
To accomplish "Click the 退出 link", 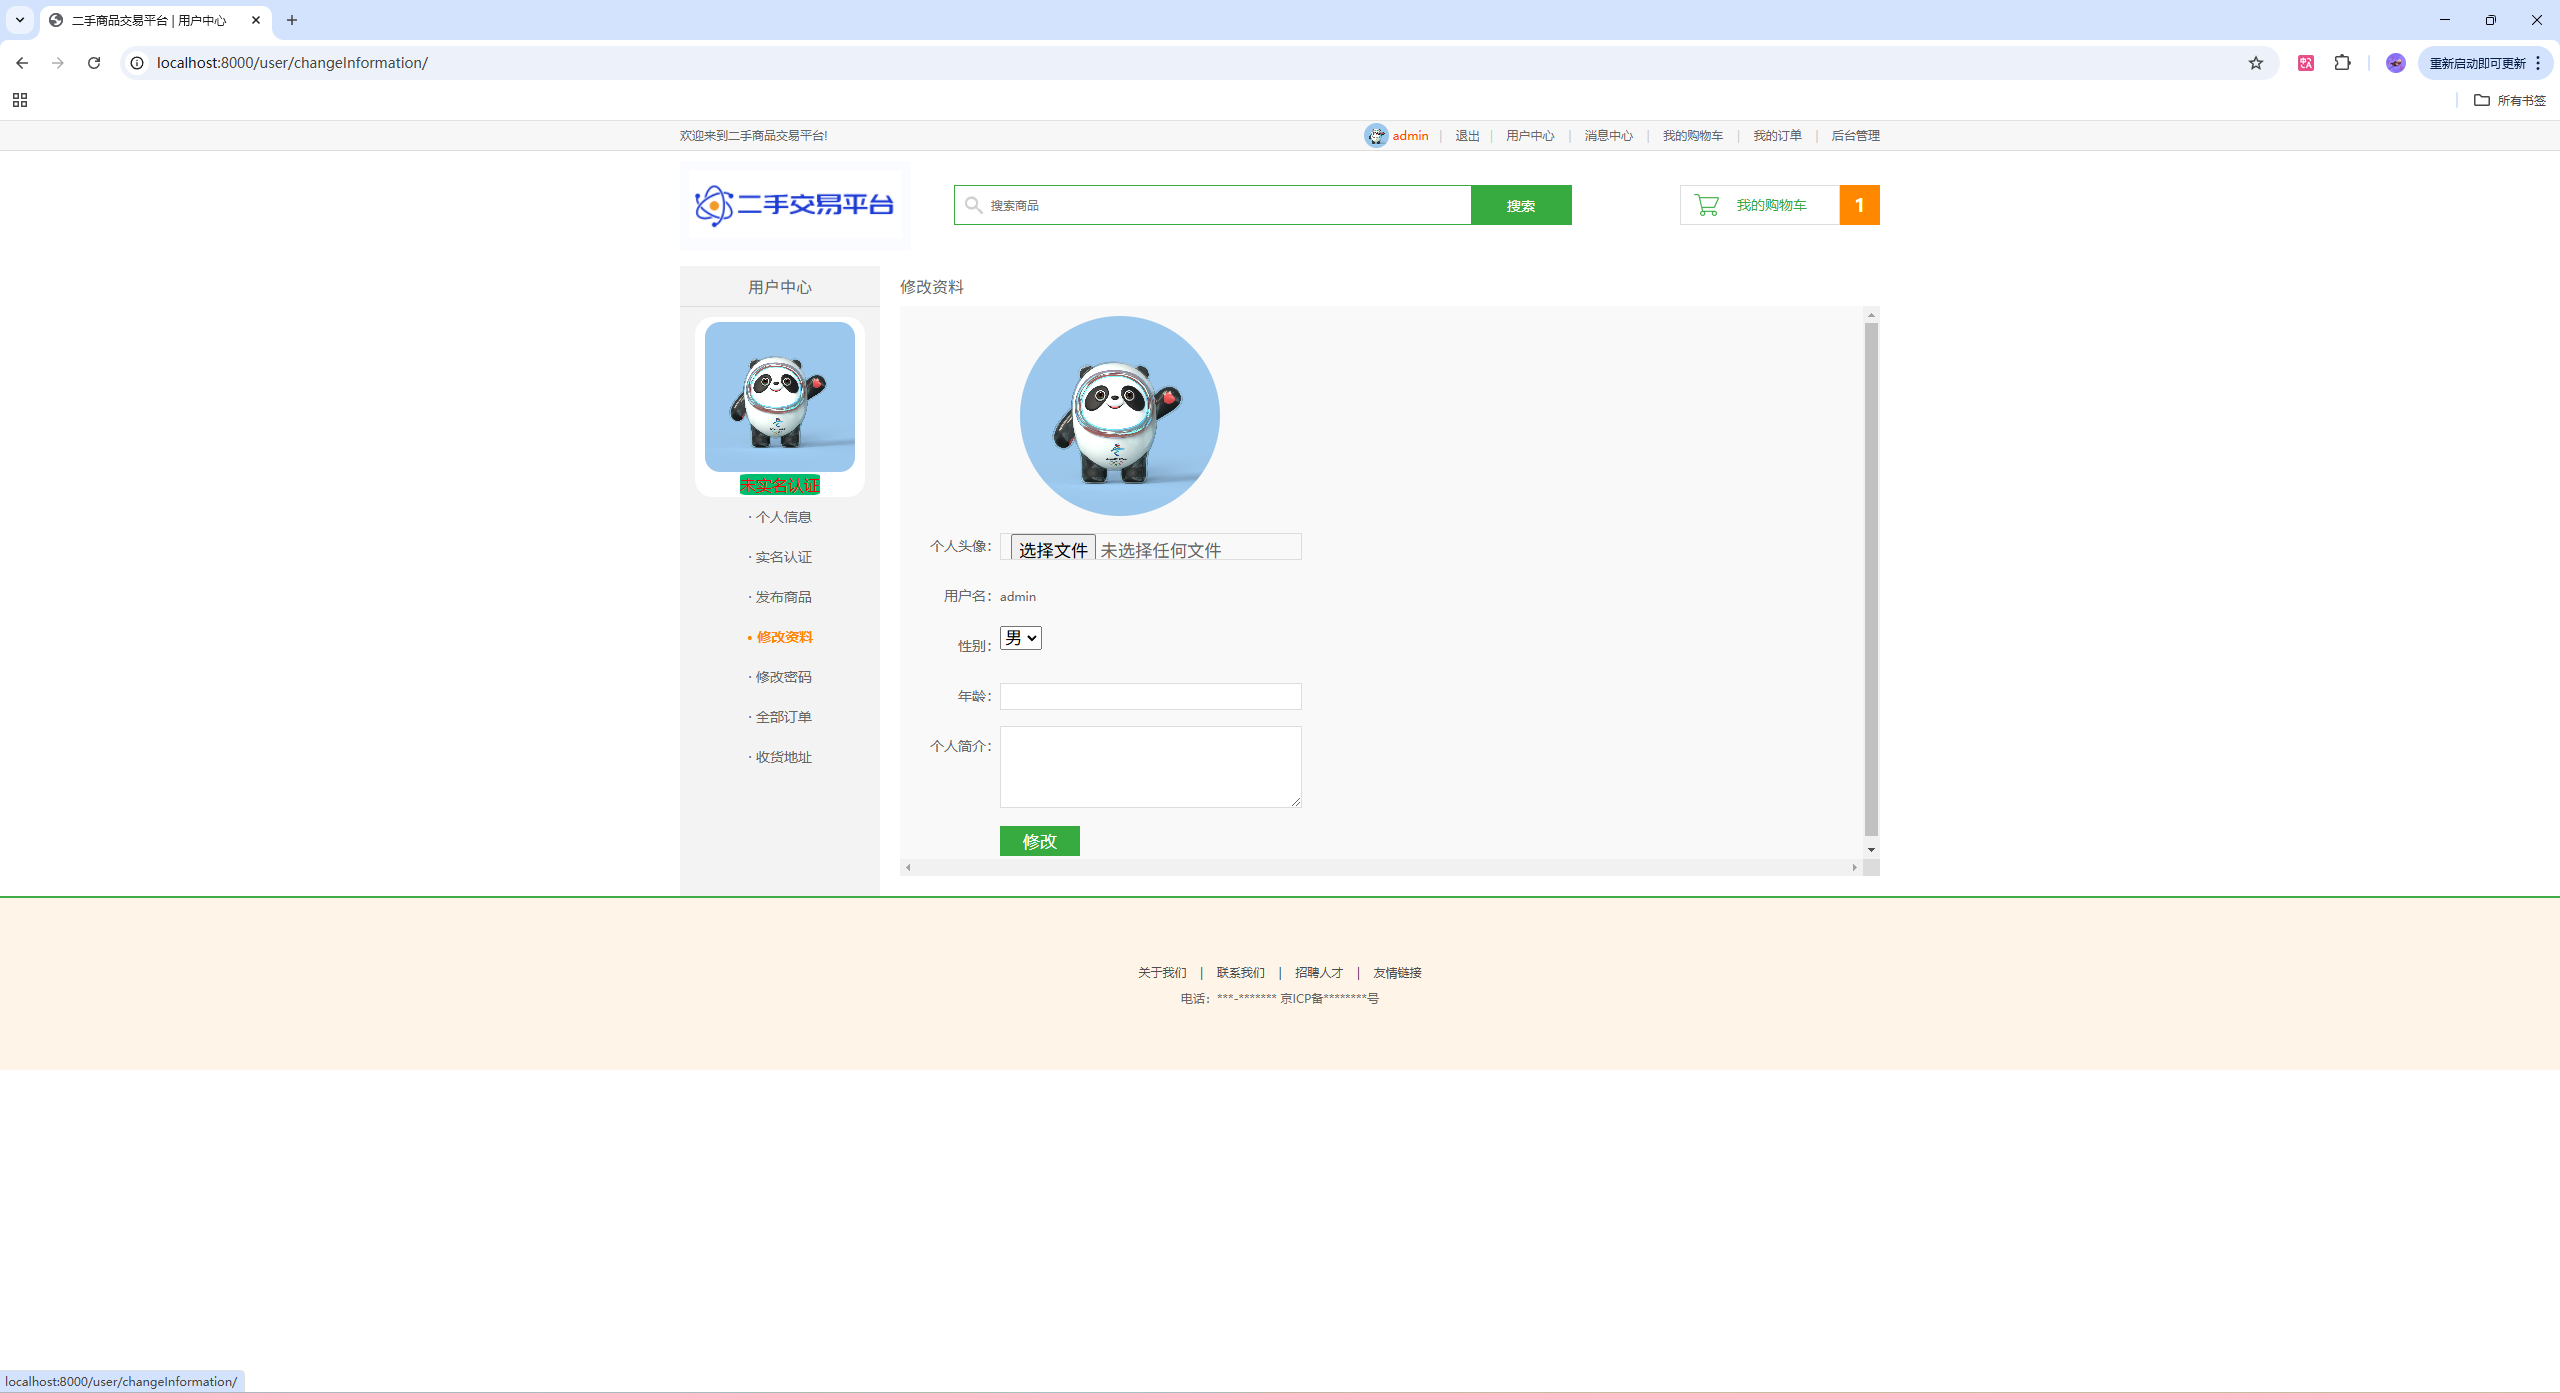I will click(x=1467, y=136).
